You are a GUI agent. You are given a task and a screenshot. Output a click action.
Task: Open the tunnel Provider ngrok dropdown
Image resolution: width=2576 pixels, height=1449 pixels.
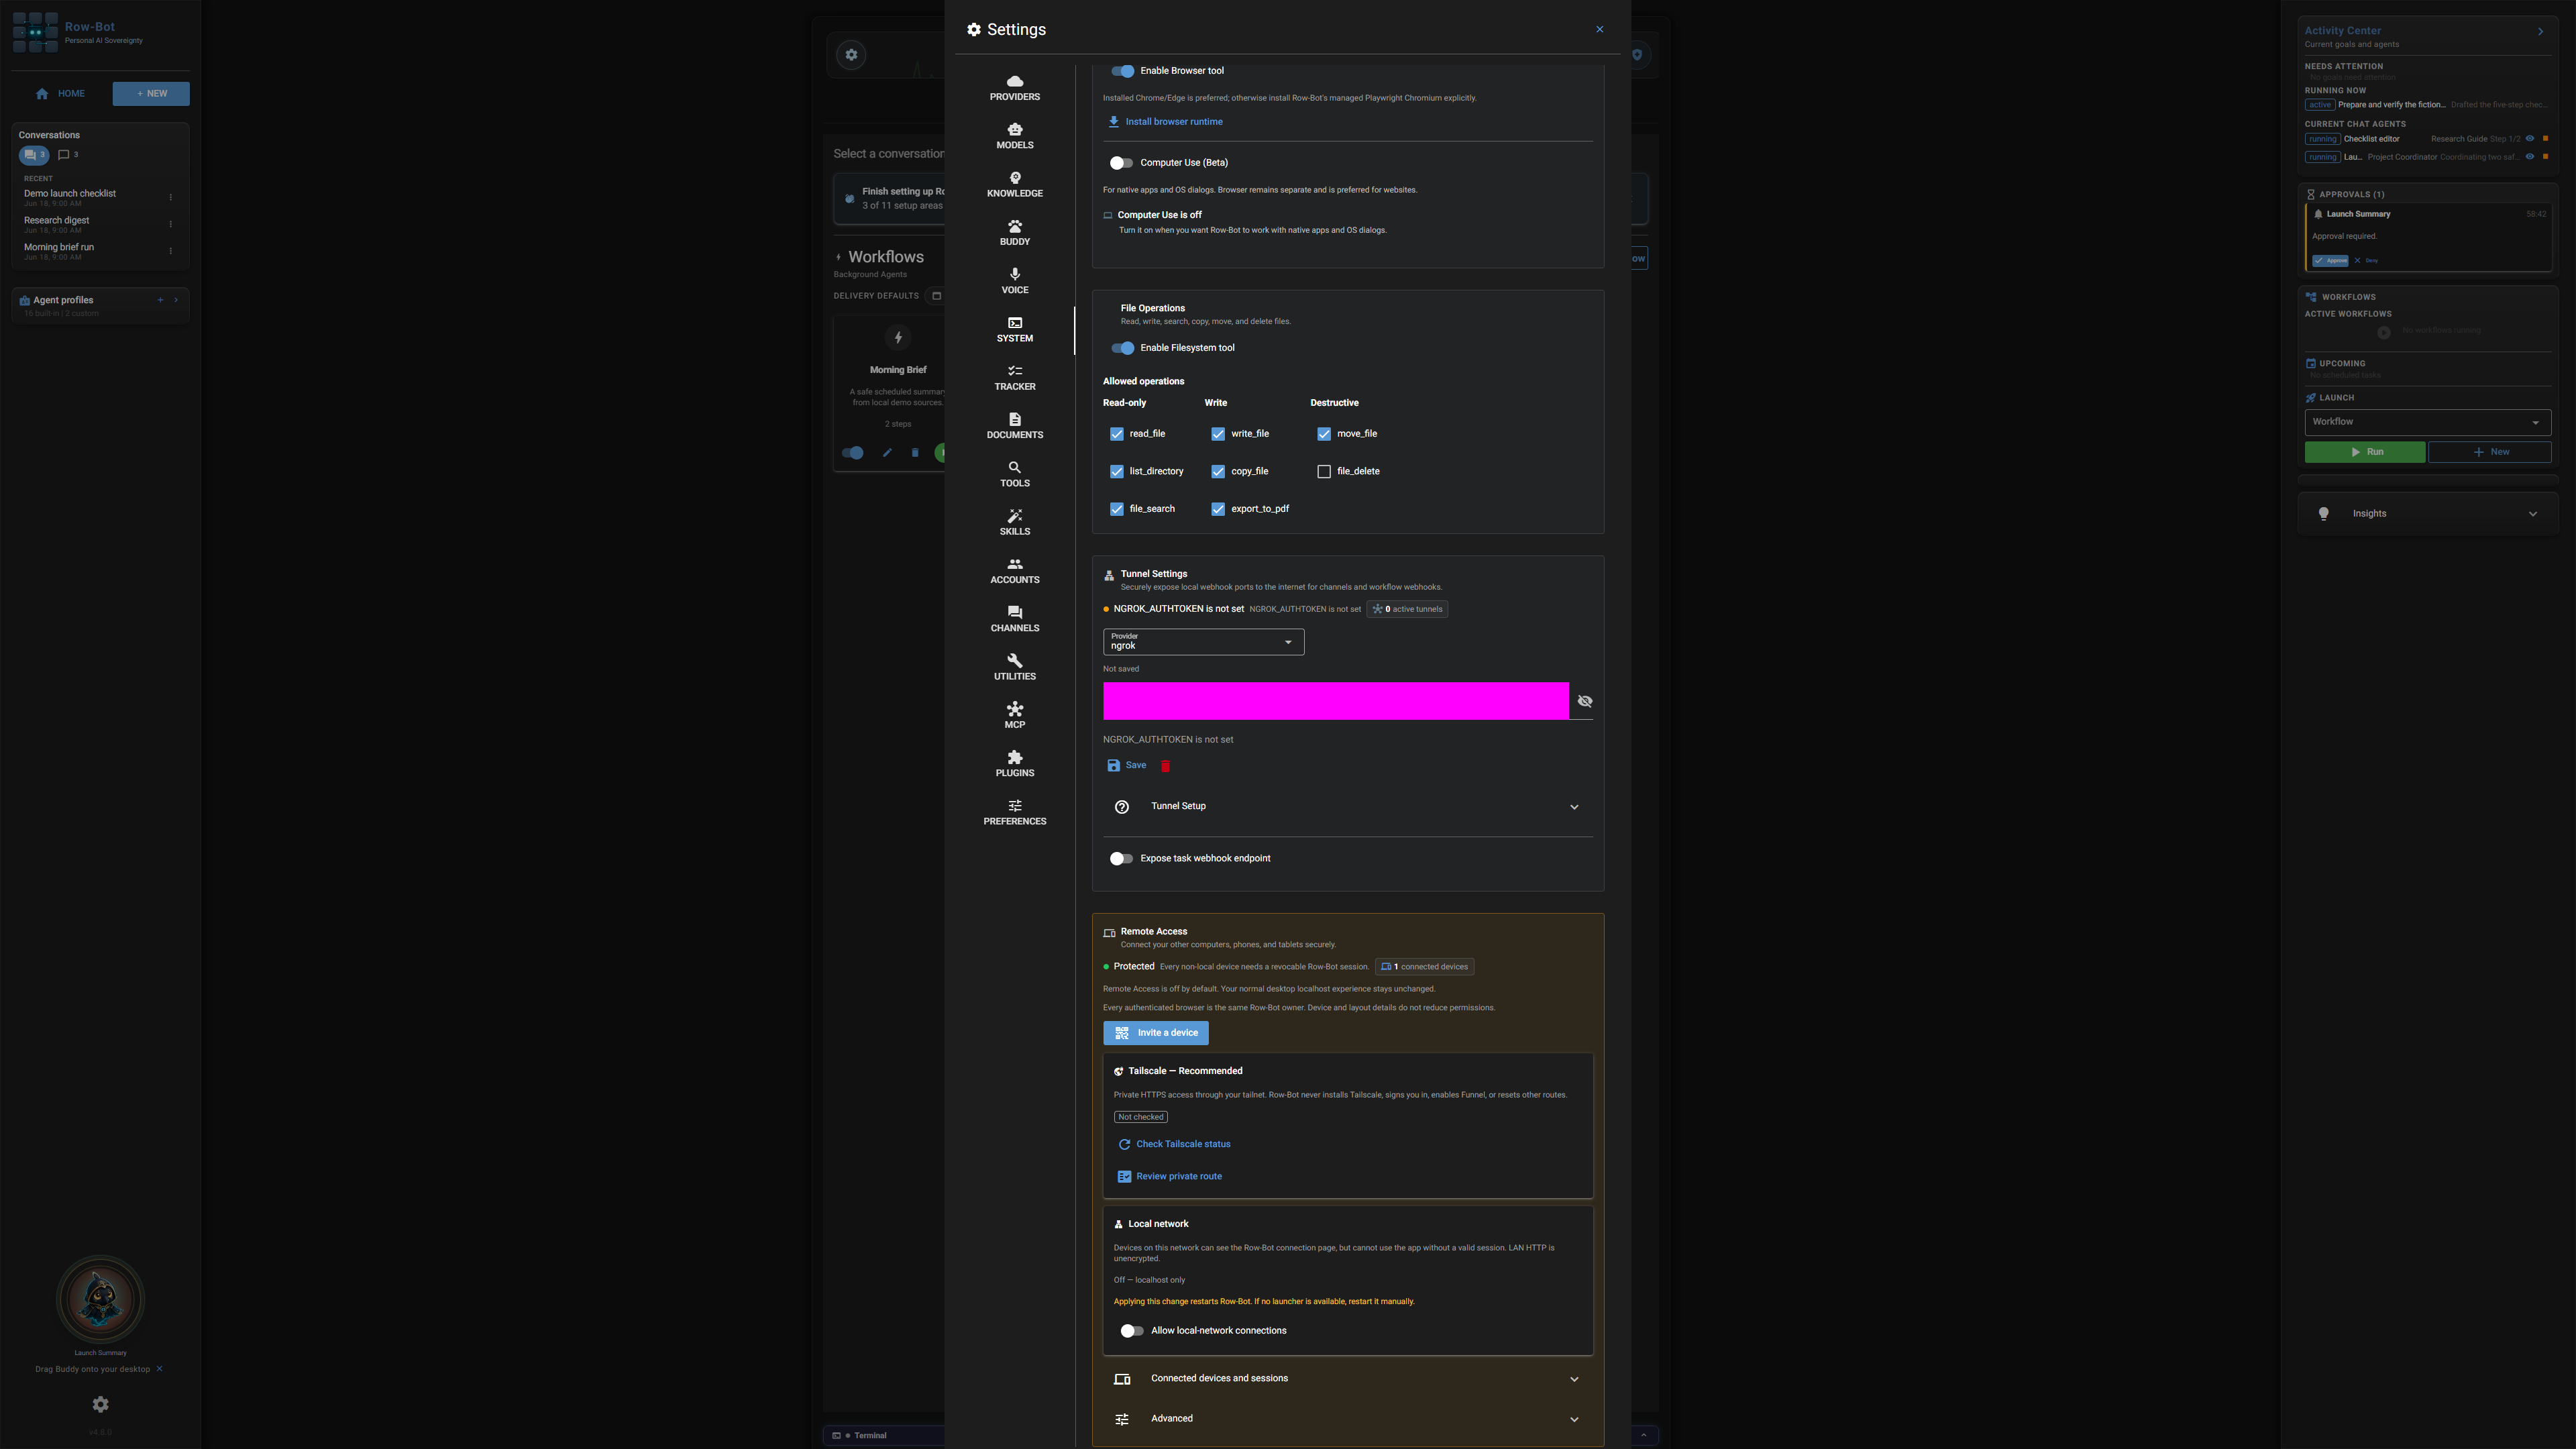(x=1203, y=641)
